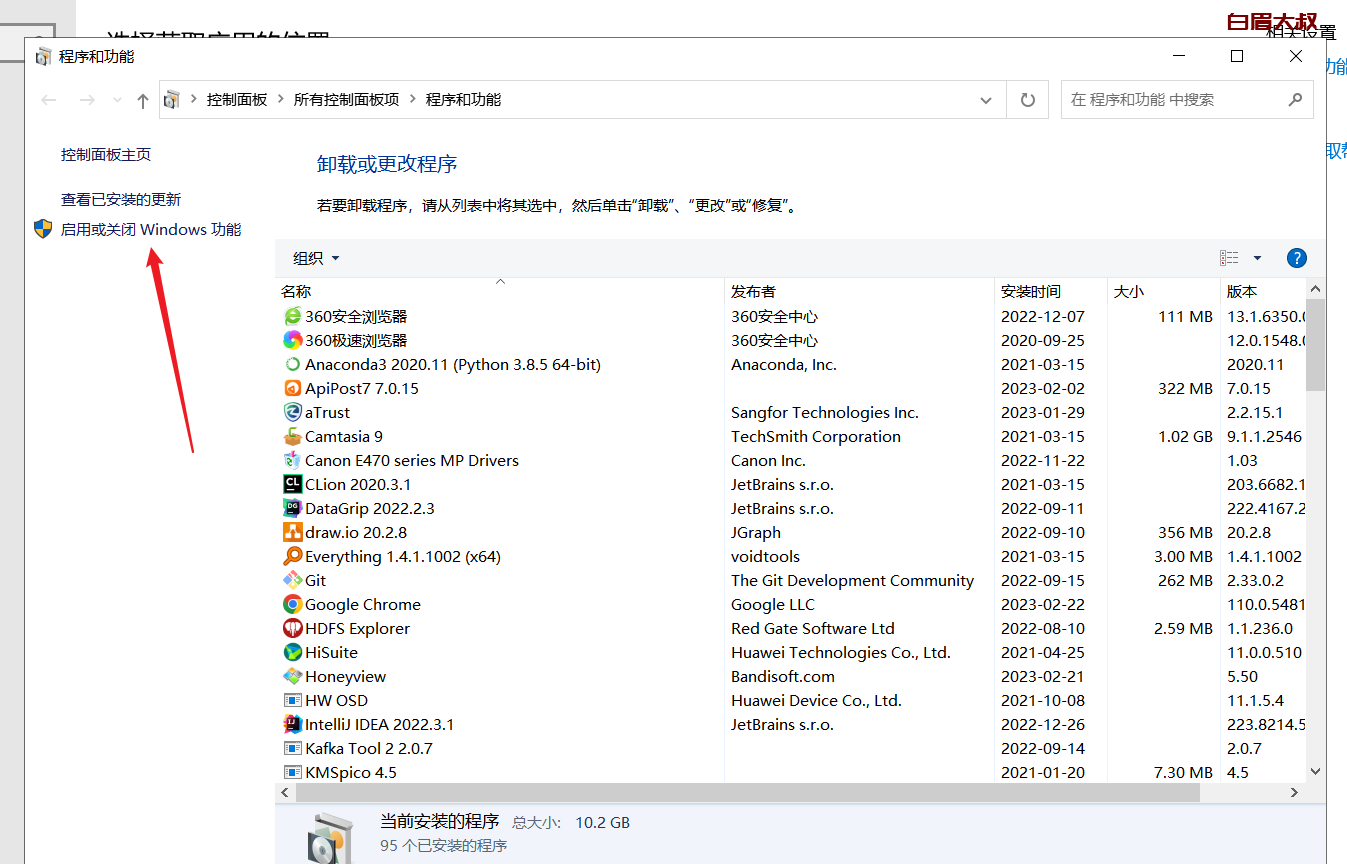Click the HW OSD program icon
Viewport: 1347px width, 864px height.
tap(292, 700)
